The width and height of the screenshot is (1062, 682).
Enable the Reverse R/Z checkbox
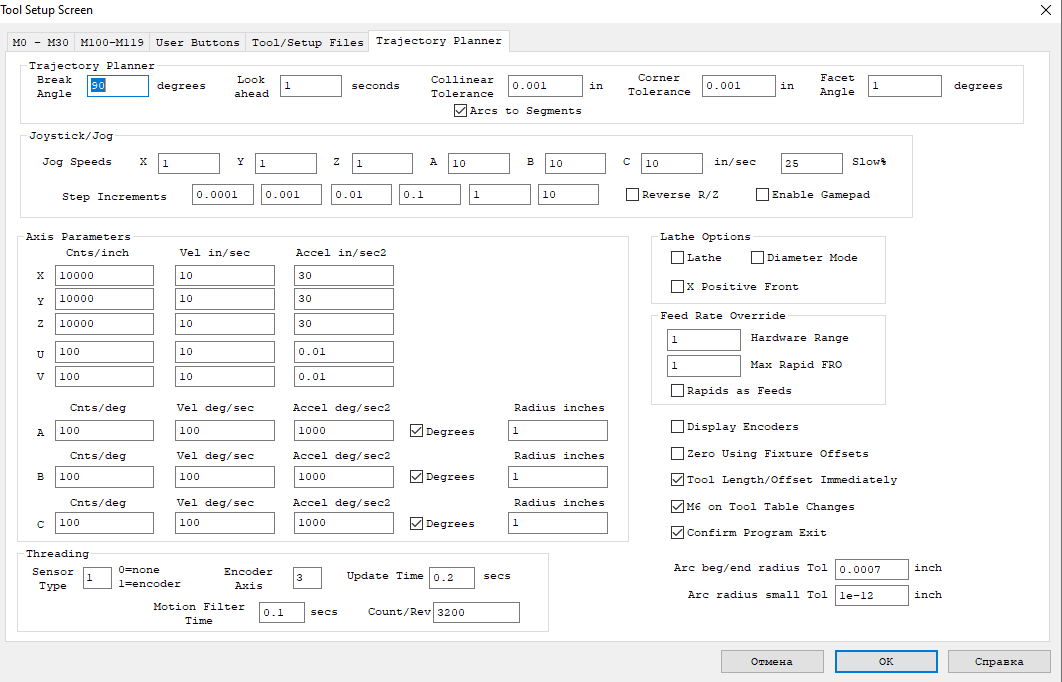coord(632,195)
